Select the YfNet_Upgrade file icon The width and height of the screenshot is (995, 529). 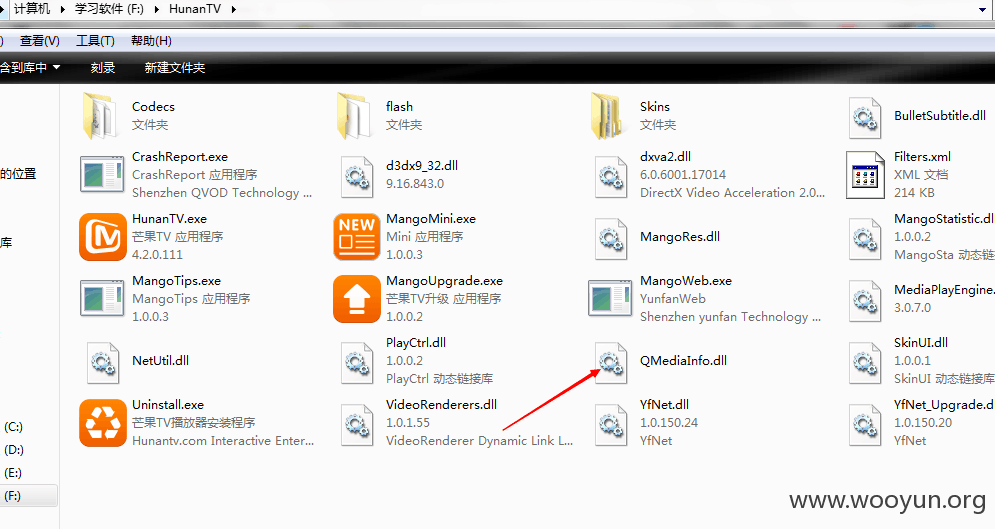[865, 425]
